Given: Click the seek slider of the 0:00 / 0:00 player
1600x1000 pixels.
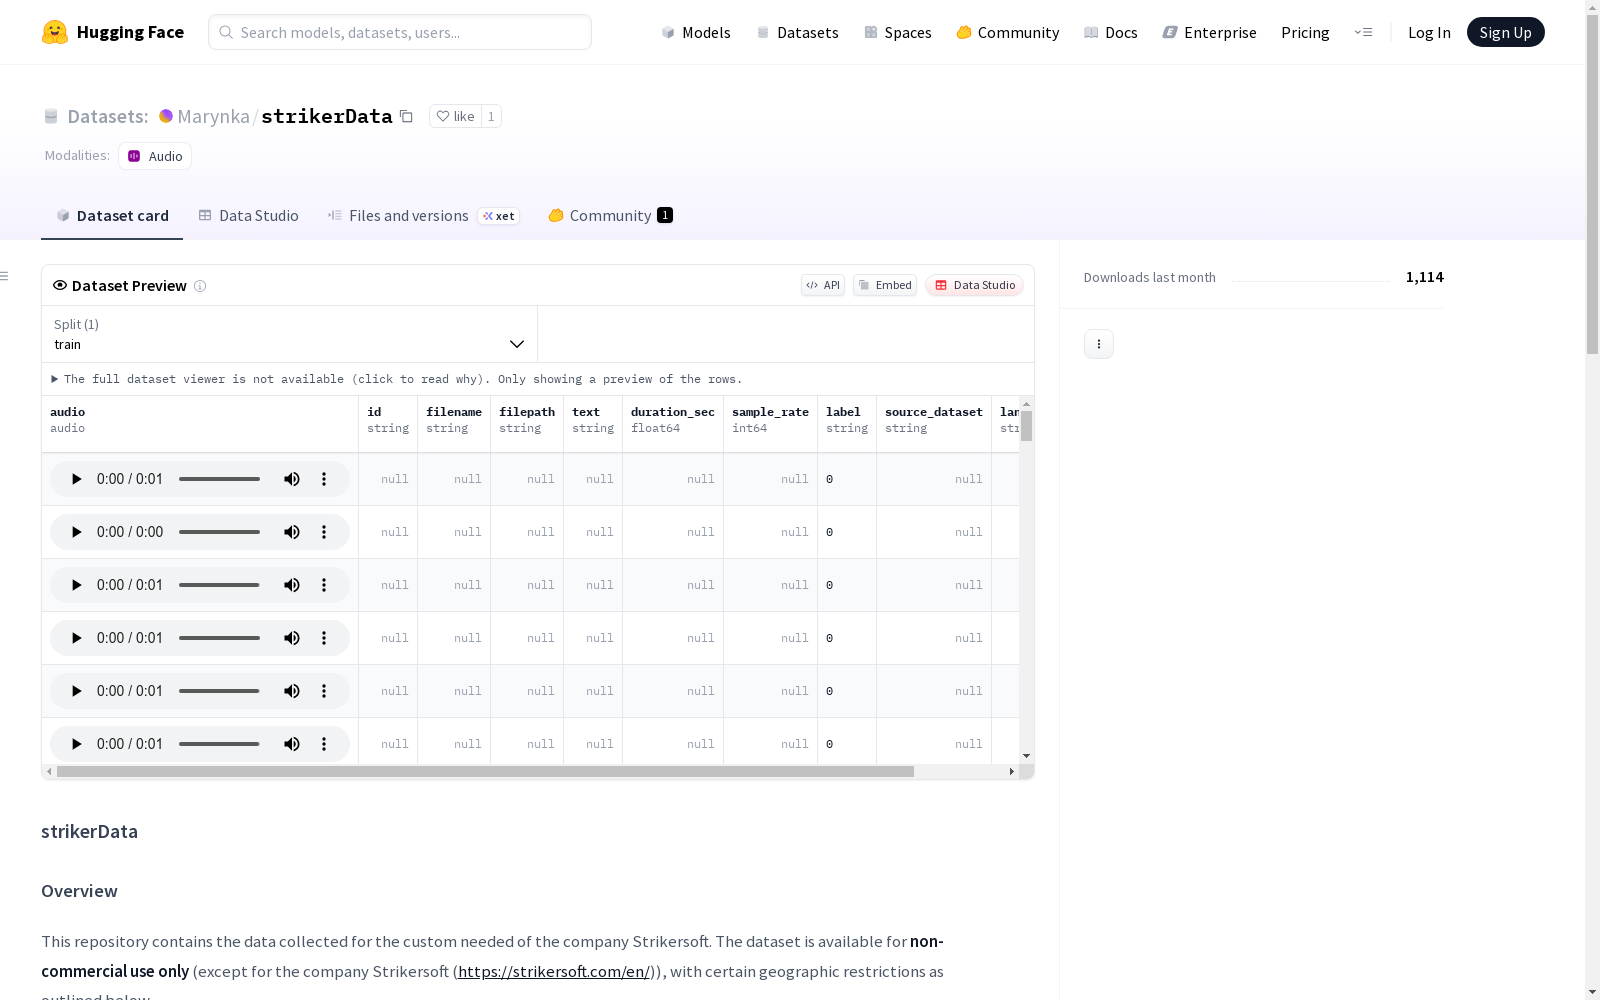Looking at the screenshot, I should tap(219, 532).
